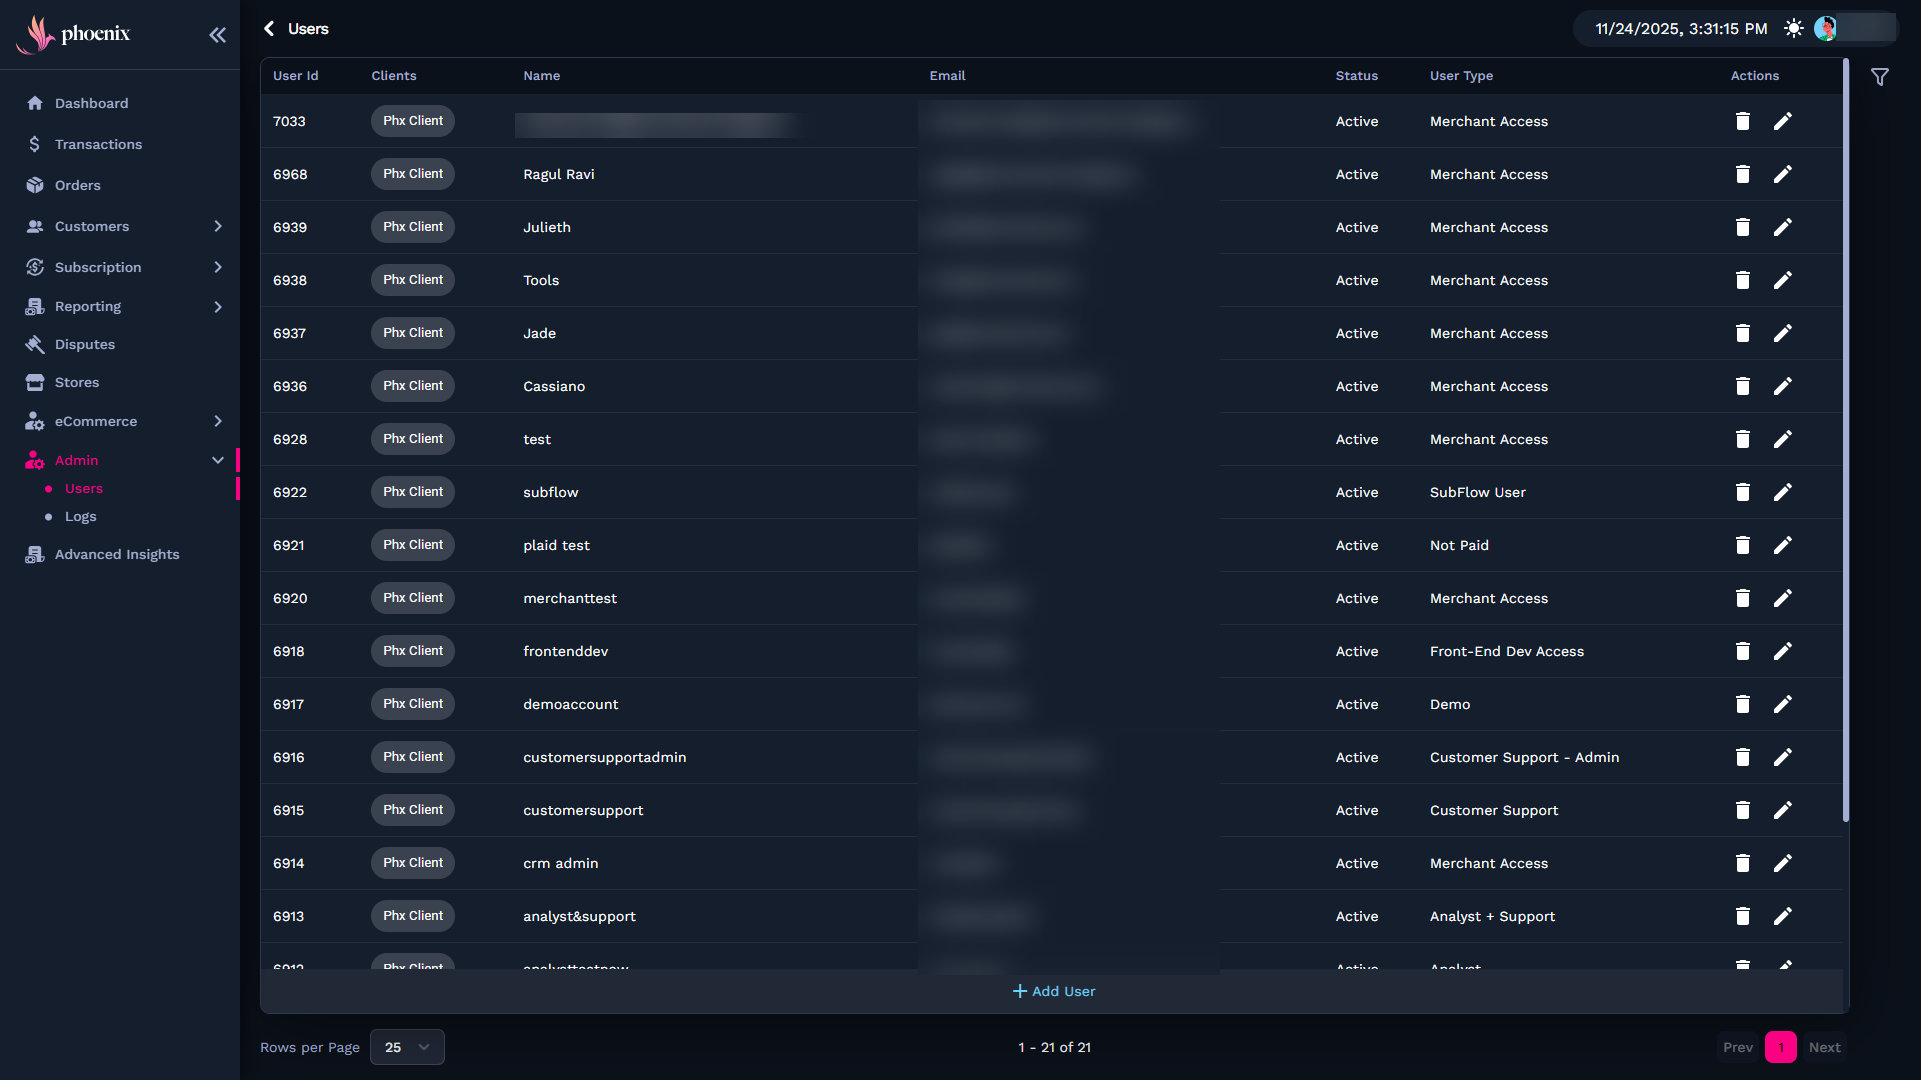Collapse the sidebar with double-chevron icon

click(x=217, y=35)
